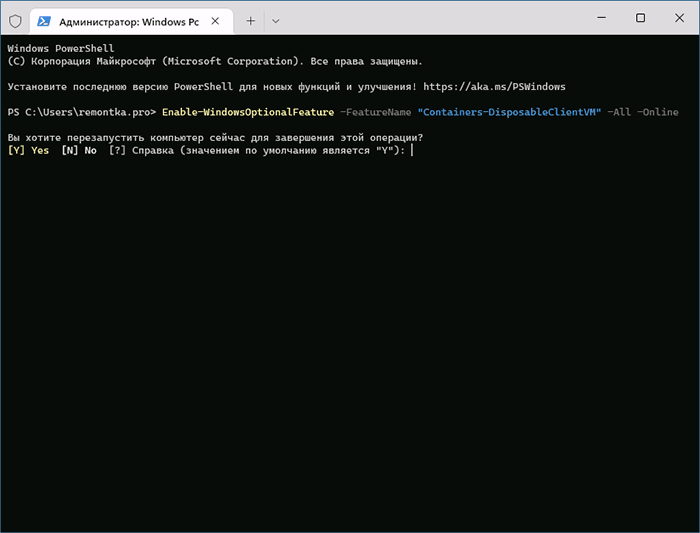
Task: Click the Enable-WindowsOptionalFeature command text
Action: (x=248, y=112)
